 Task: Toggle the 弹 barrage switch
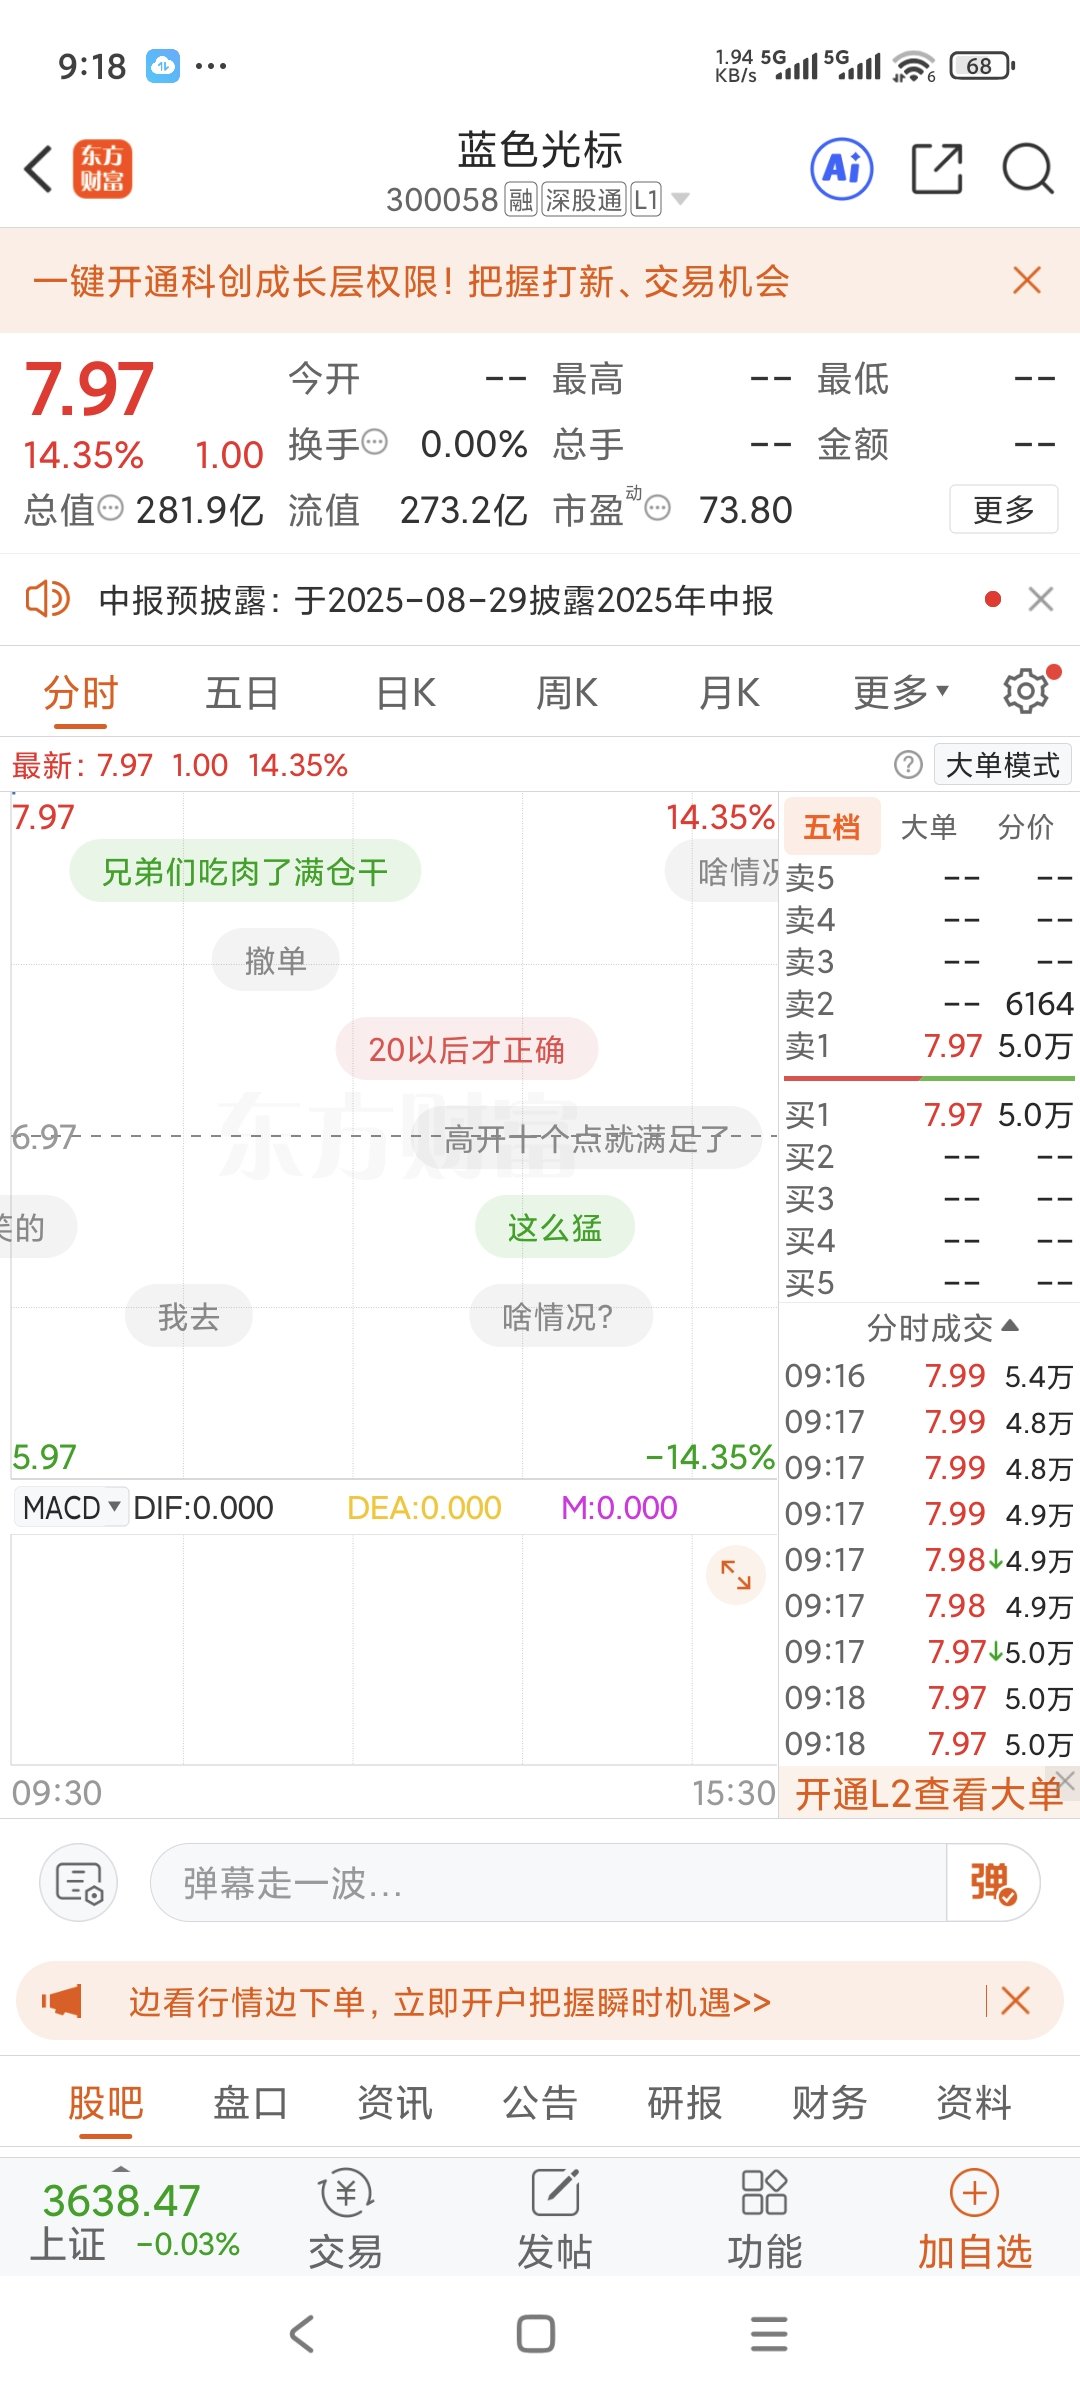click(992, 1882)
